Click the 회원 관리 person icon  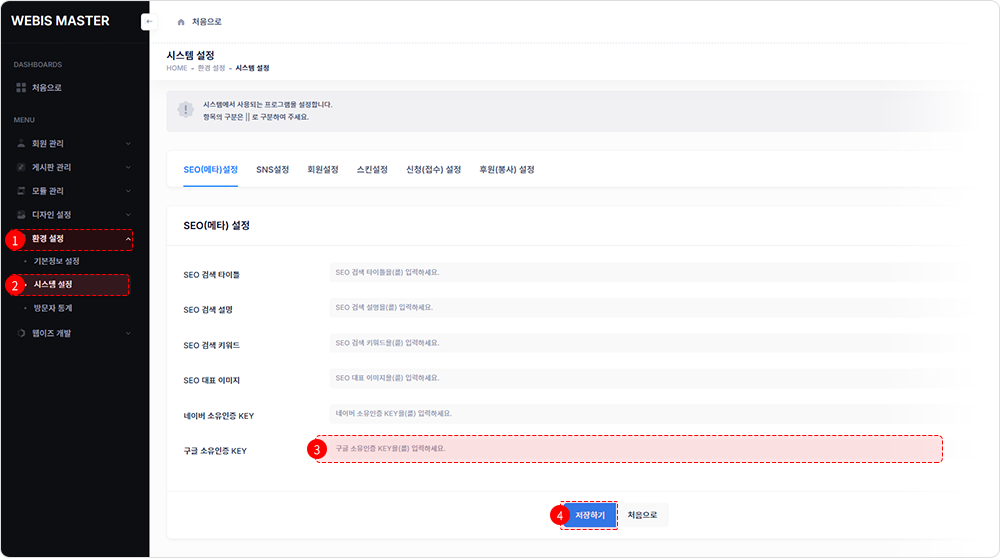coord(21,144)
